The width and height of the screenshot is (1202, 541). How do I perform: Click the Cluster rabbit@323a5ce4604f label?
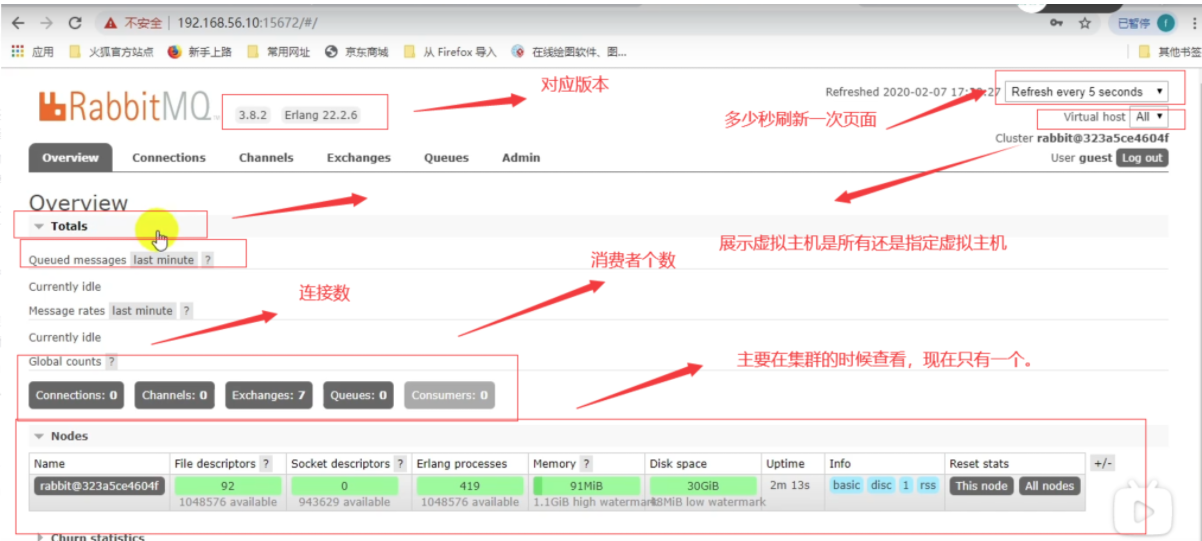(1081, 138)
